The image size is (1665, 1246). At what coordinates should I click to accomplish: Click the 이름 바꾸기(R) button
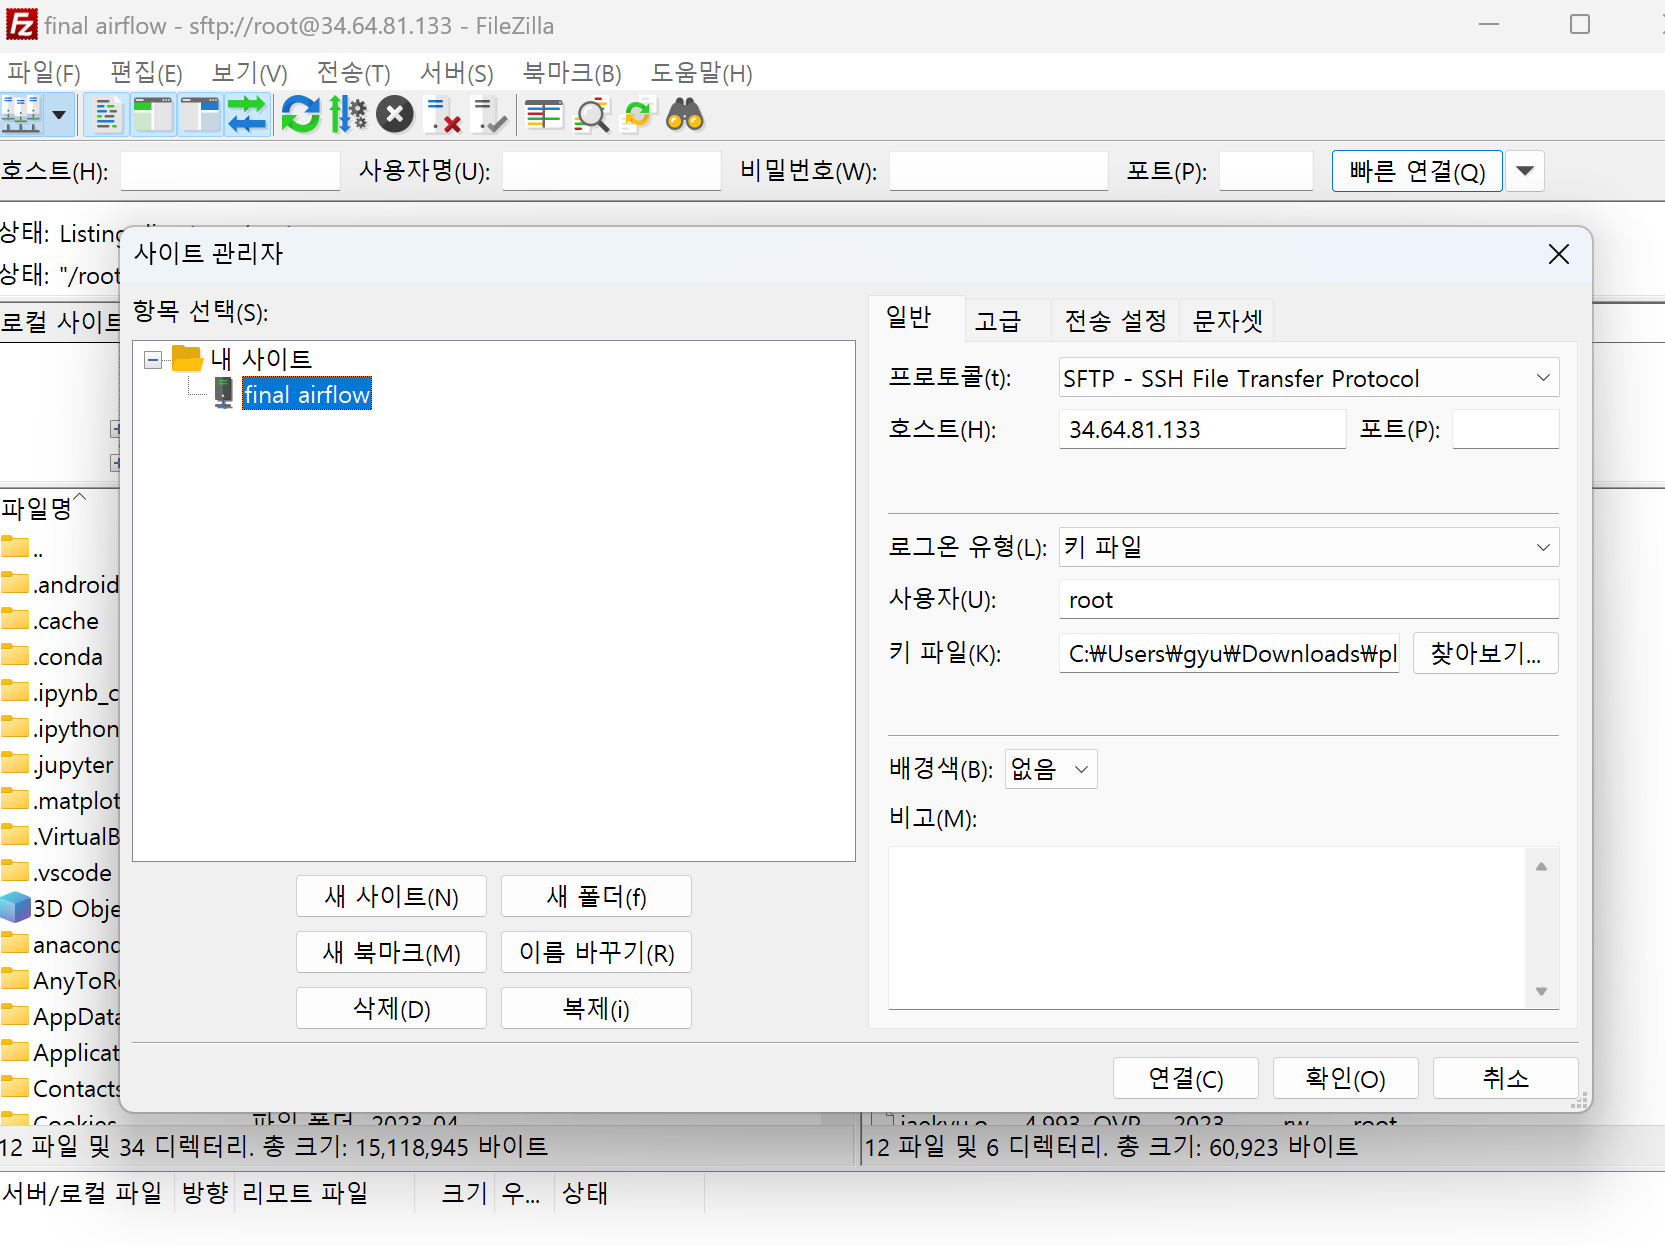(596, 953)
